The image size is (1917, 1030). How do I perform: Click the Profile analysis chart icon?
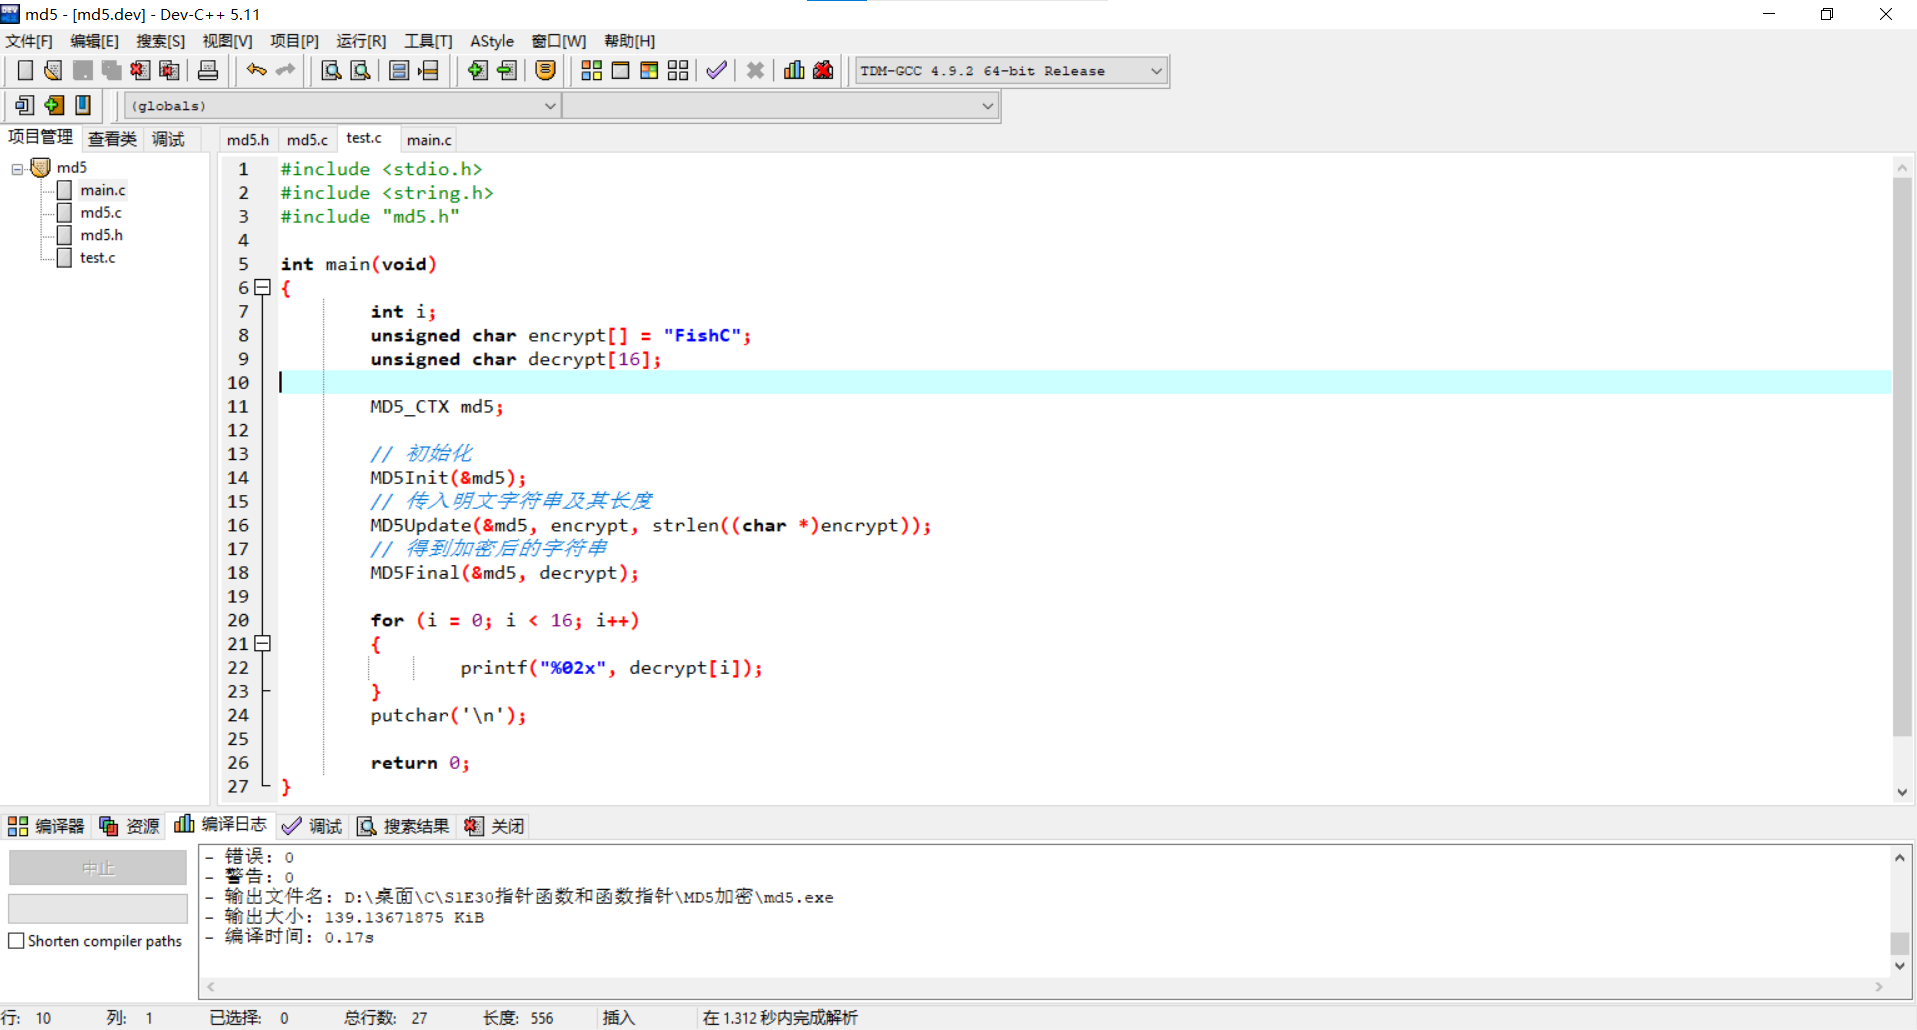pyautogui.click(x=794, y=70)
